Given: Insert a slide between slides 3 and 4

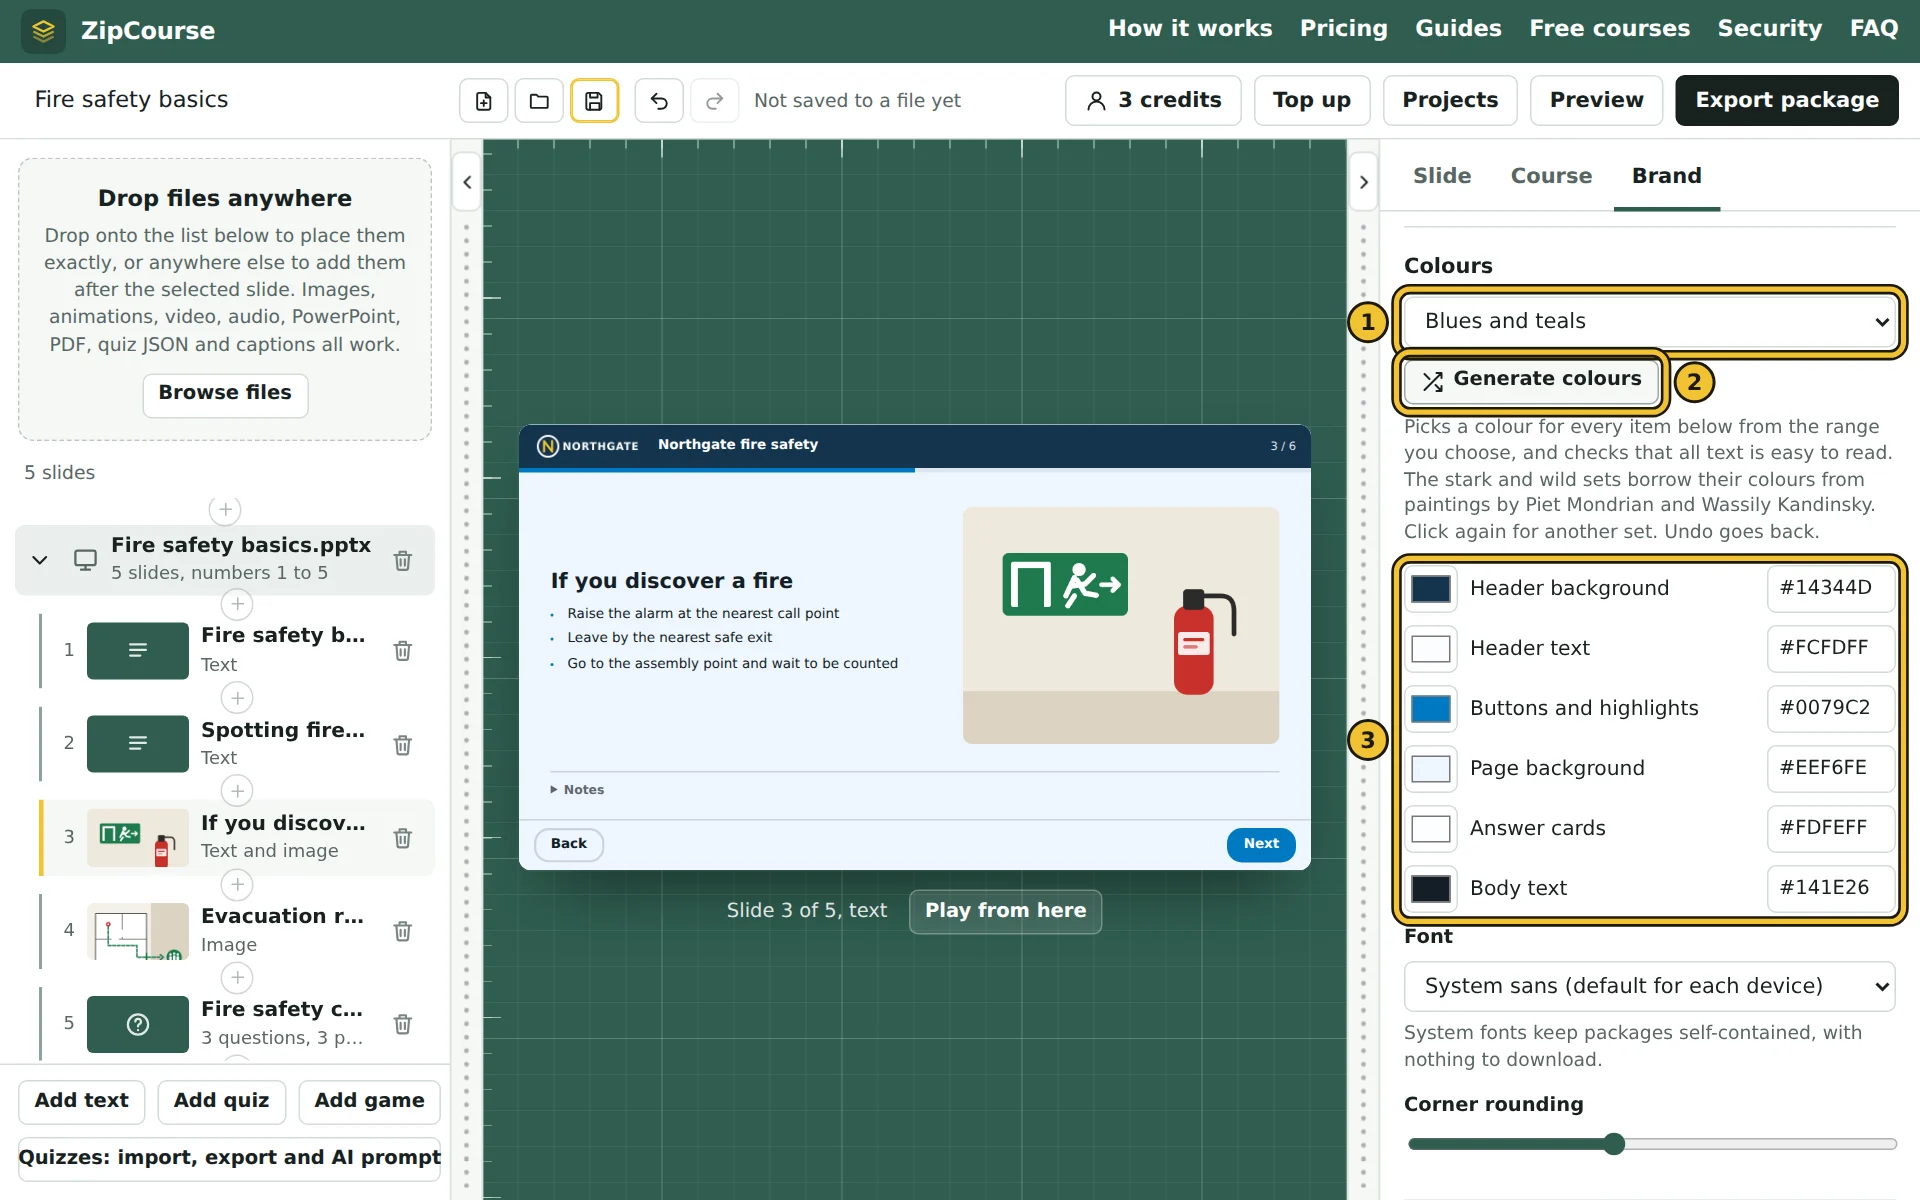Looking at the screenshot, I should tap(237, 884).
